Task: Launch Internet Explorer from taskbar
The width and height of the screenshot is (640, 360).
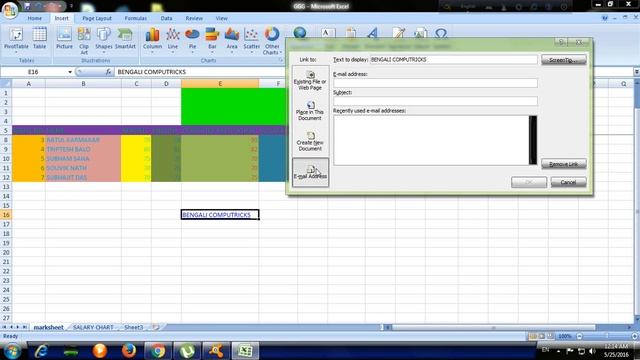Action: tap(41, 351)
